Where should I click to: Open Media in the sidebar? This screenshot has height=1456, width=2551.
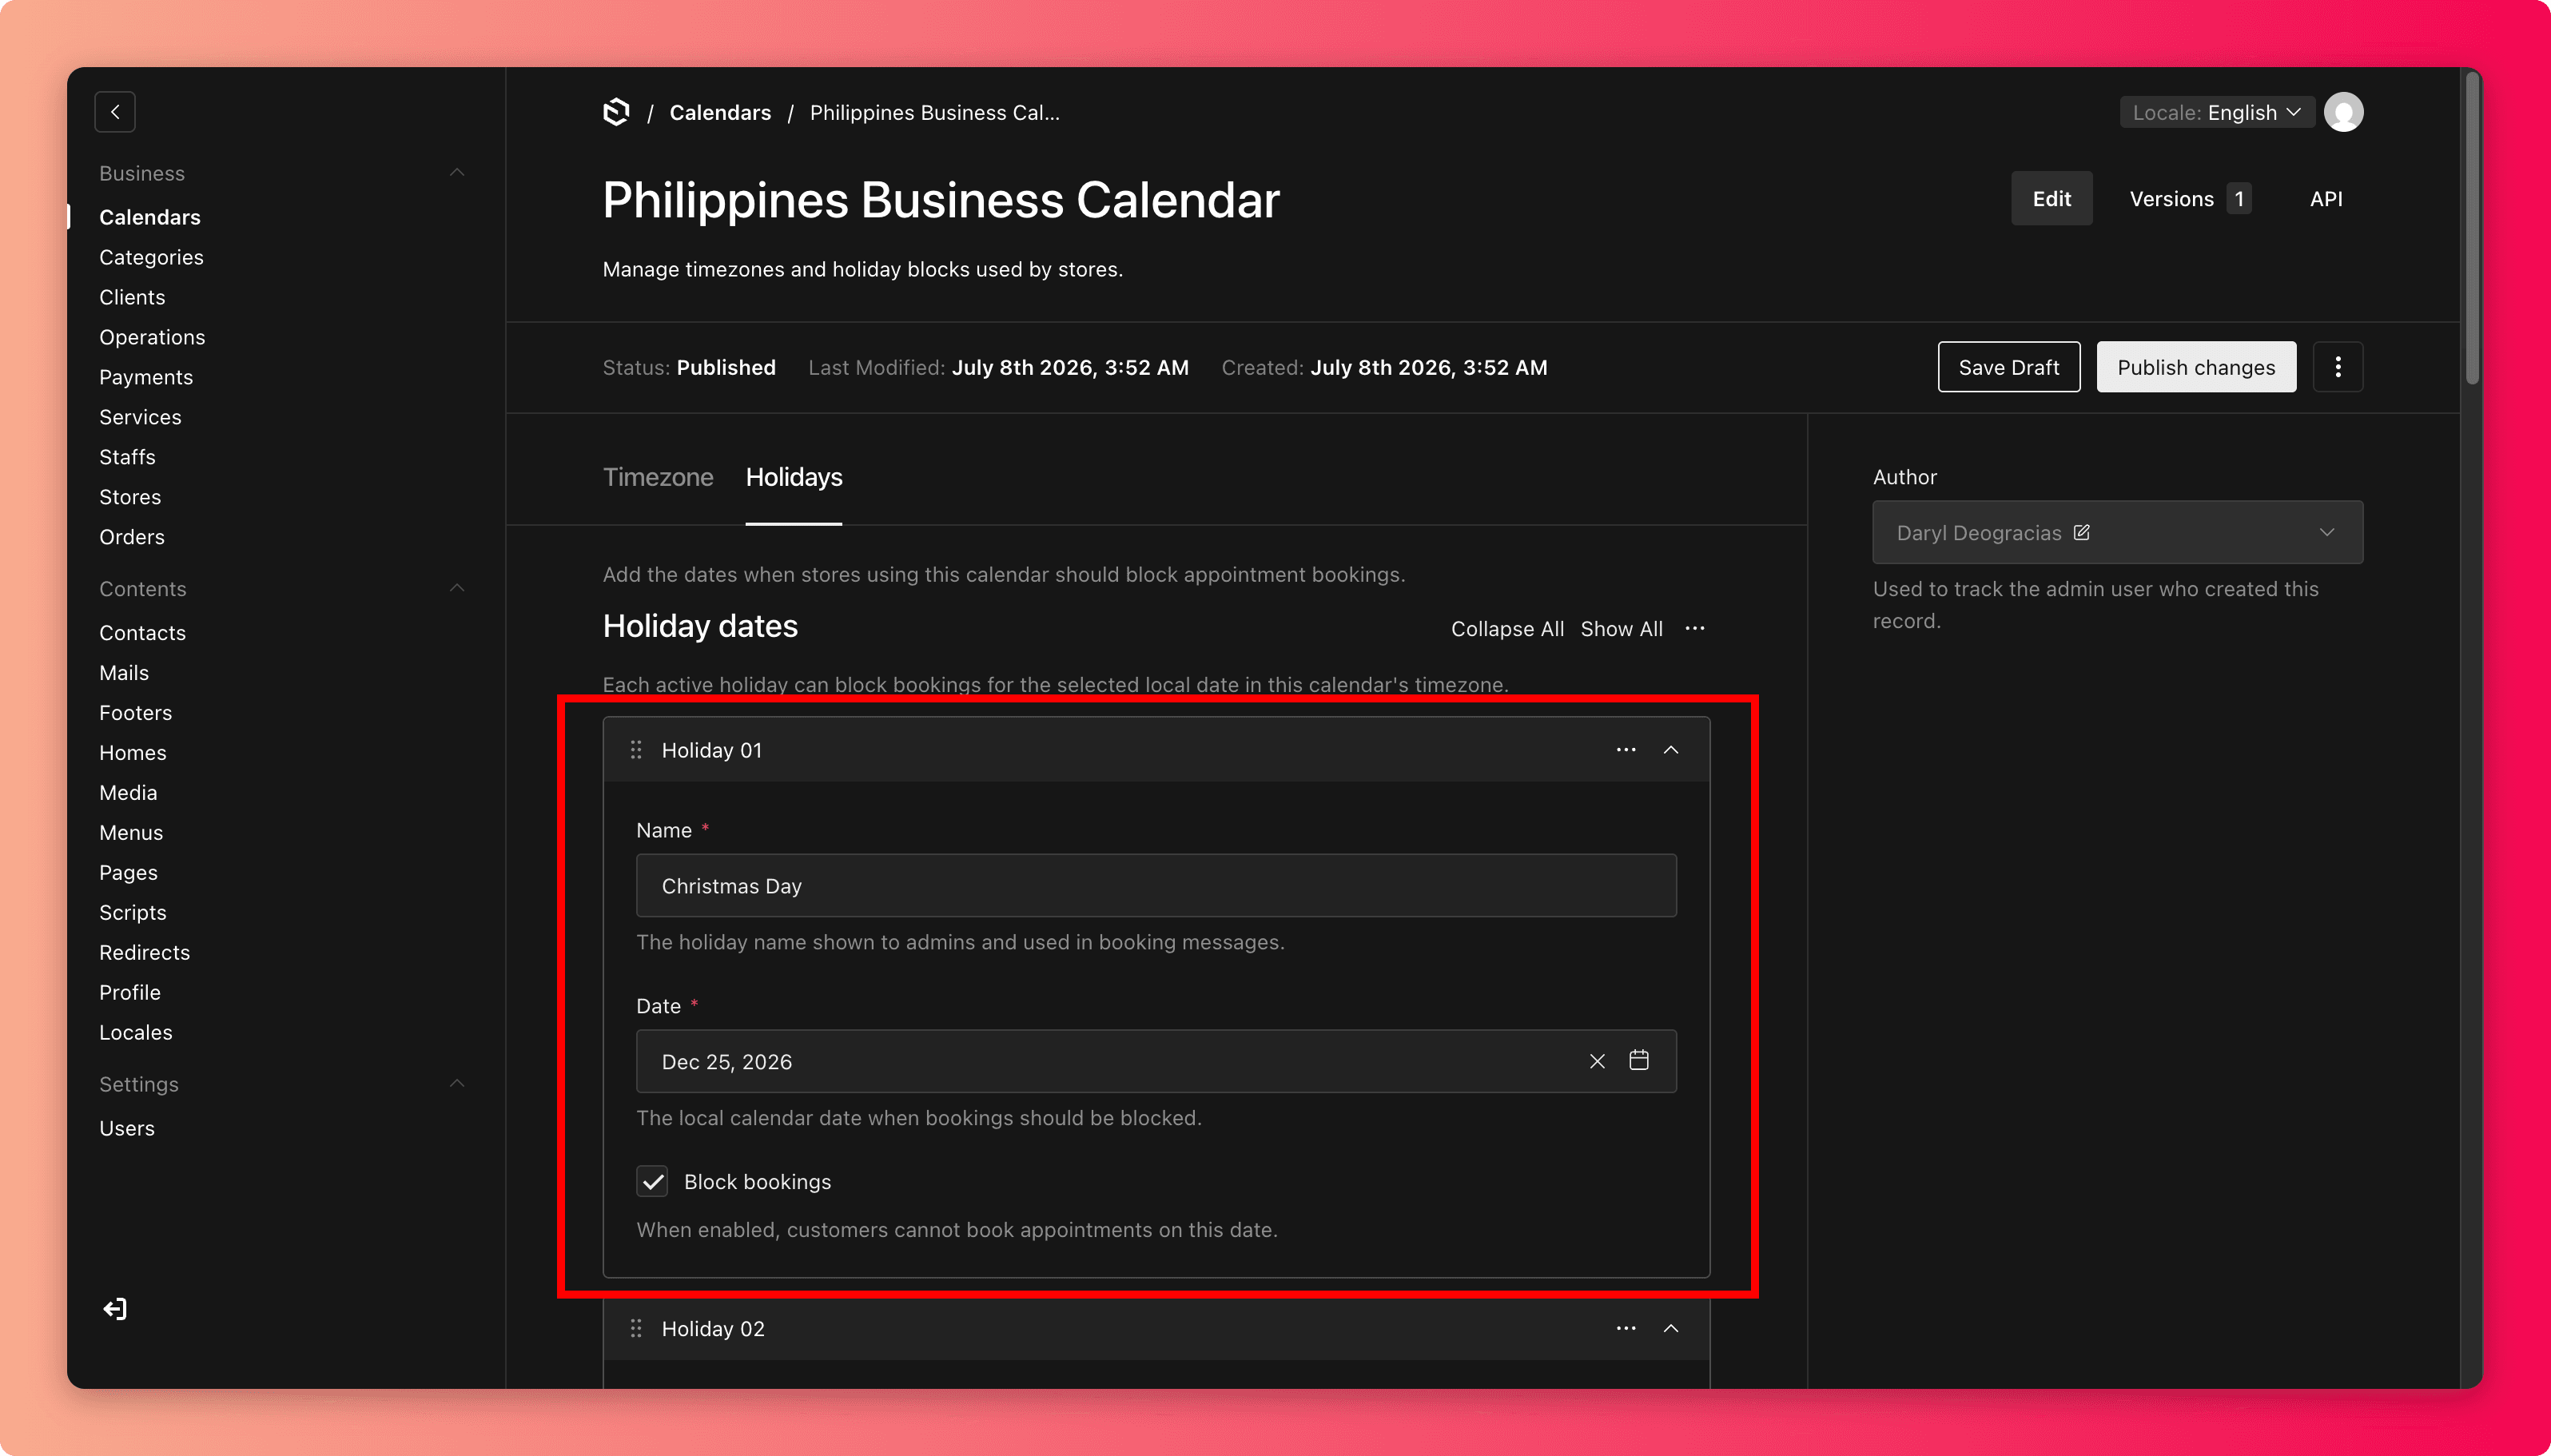(128, 793)
